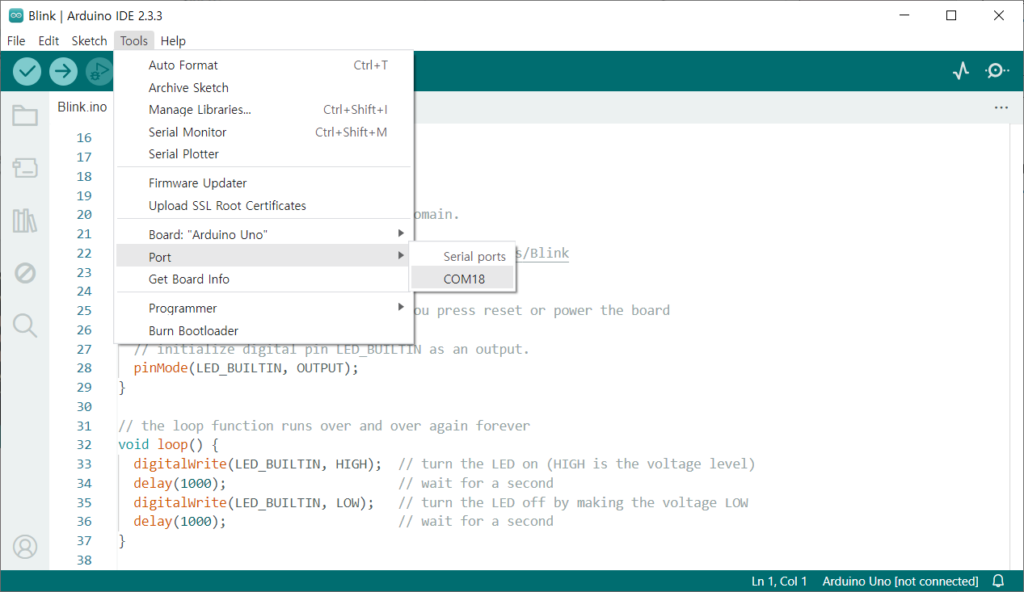Click the digitalWrite(LED_BUILTIN, HIGH) line
1024x592 pixels.
click(x=257, y=464)
